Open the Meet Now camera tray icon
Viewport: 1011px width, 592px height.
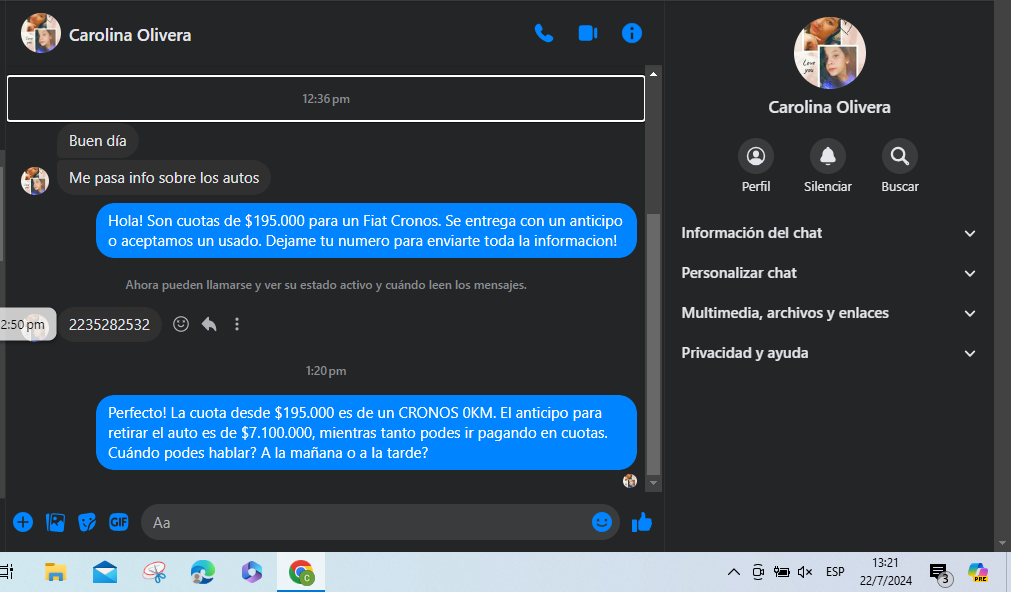pyautogui.click(x=758, y=572)
